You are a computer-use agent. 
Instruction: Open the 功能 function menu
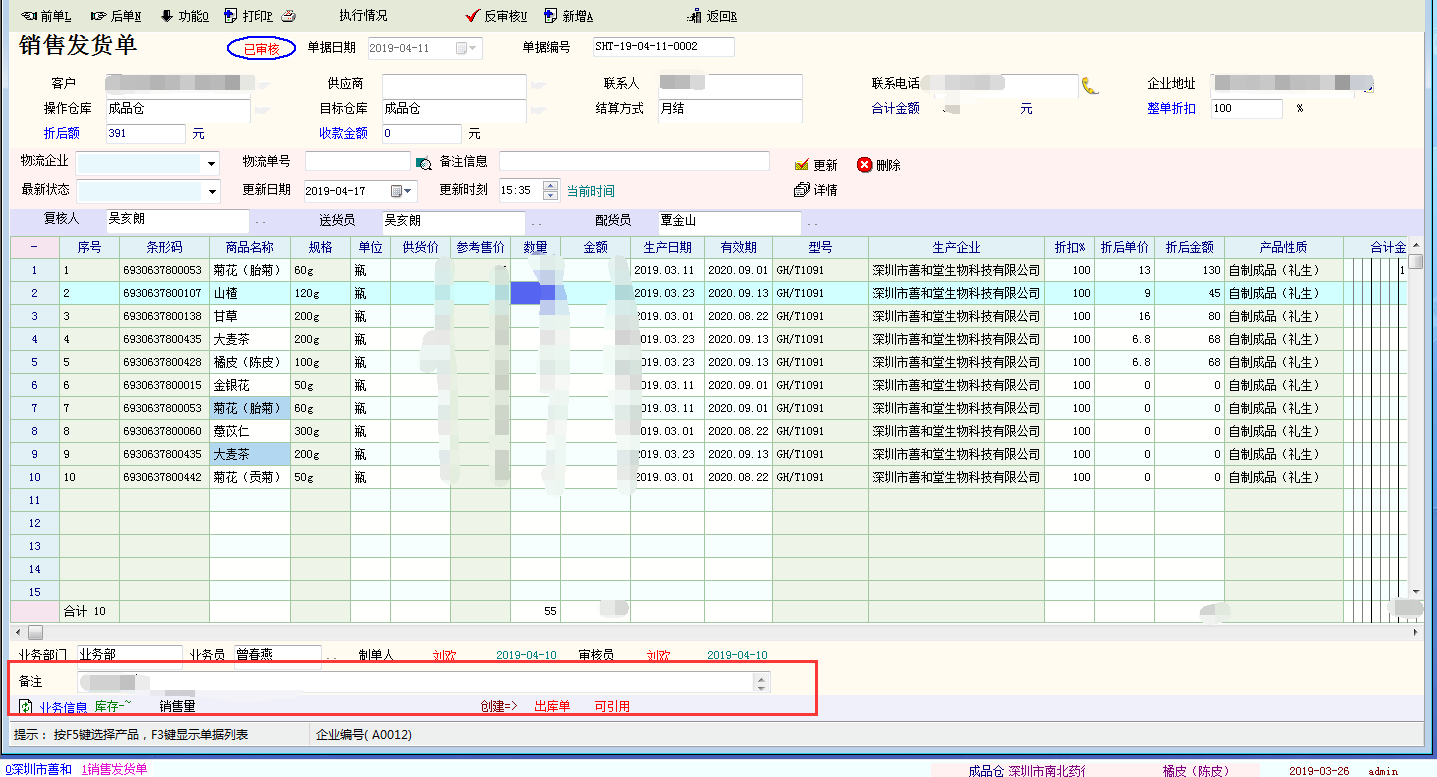[x=184, y=16]
